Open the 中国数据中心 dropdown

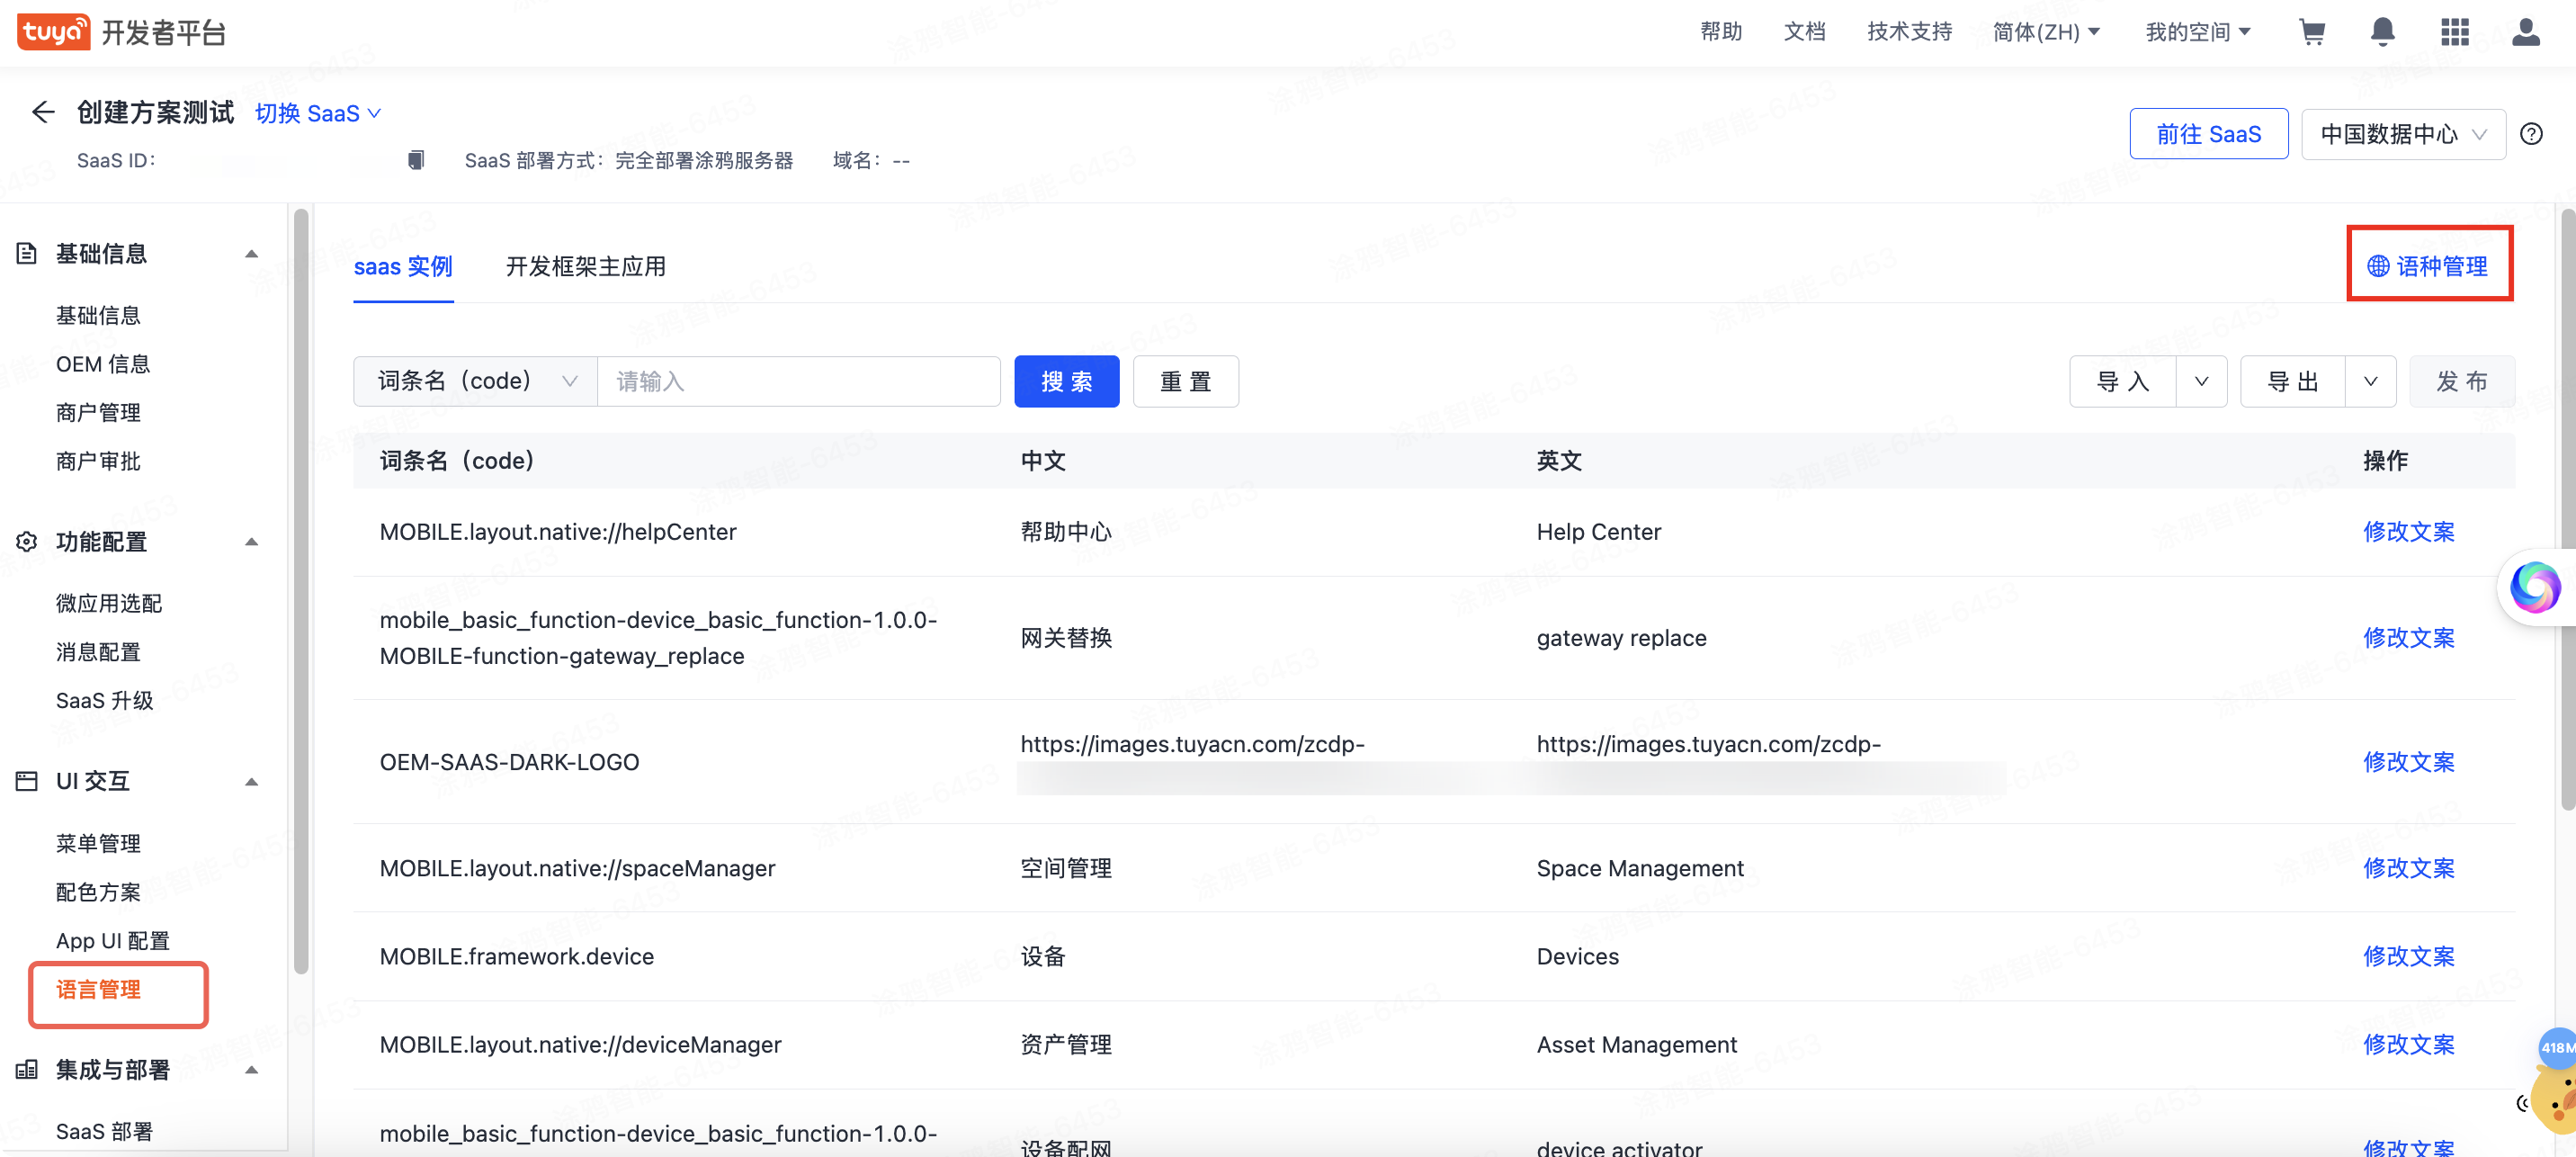point(2402,134)
